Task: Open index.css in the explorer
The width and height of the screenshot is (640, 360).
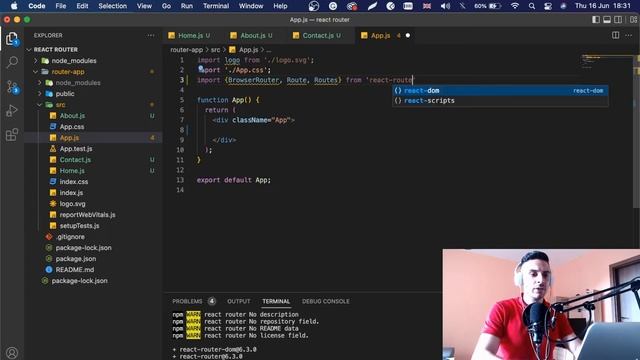Action: pos(73,182)
